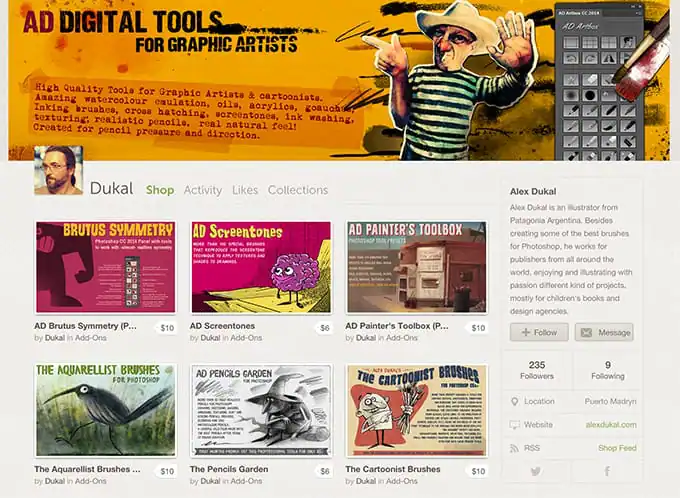The image size is (680, 498).
Task: Click the Alex Dukal name heading
Action: (x=533, y=191)
